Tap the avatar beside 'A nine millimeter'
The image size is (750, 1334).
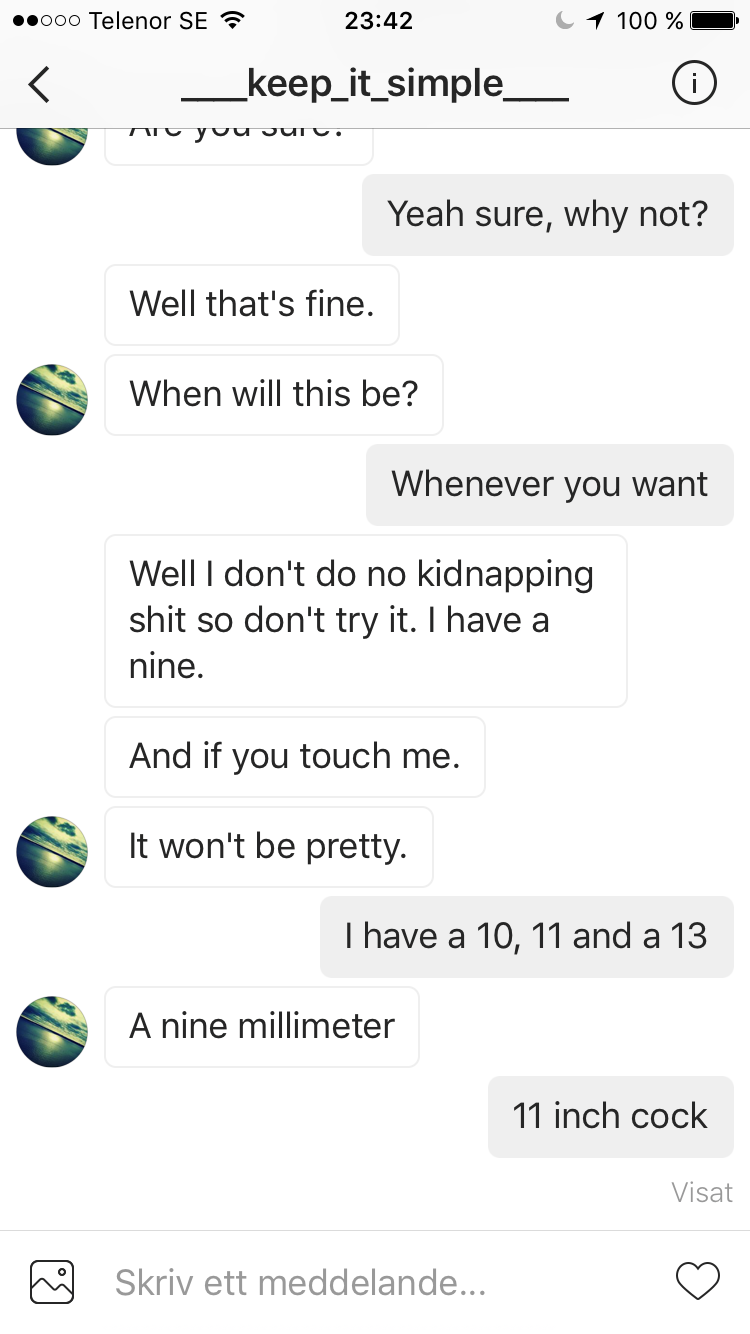(x=52, y=1031)
